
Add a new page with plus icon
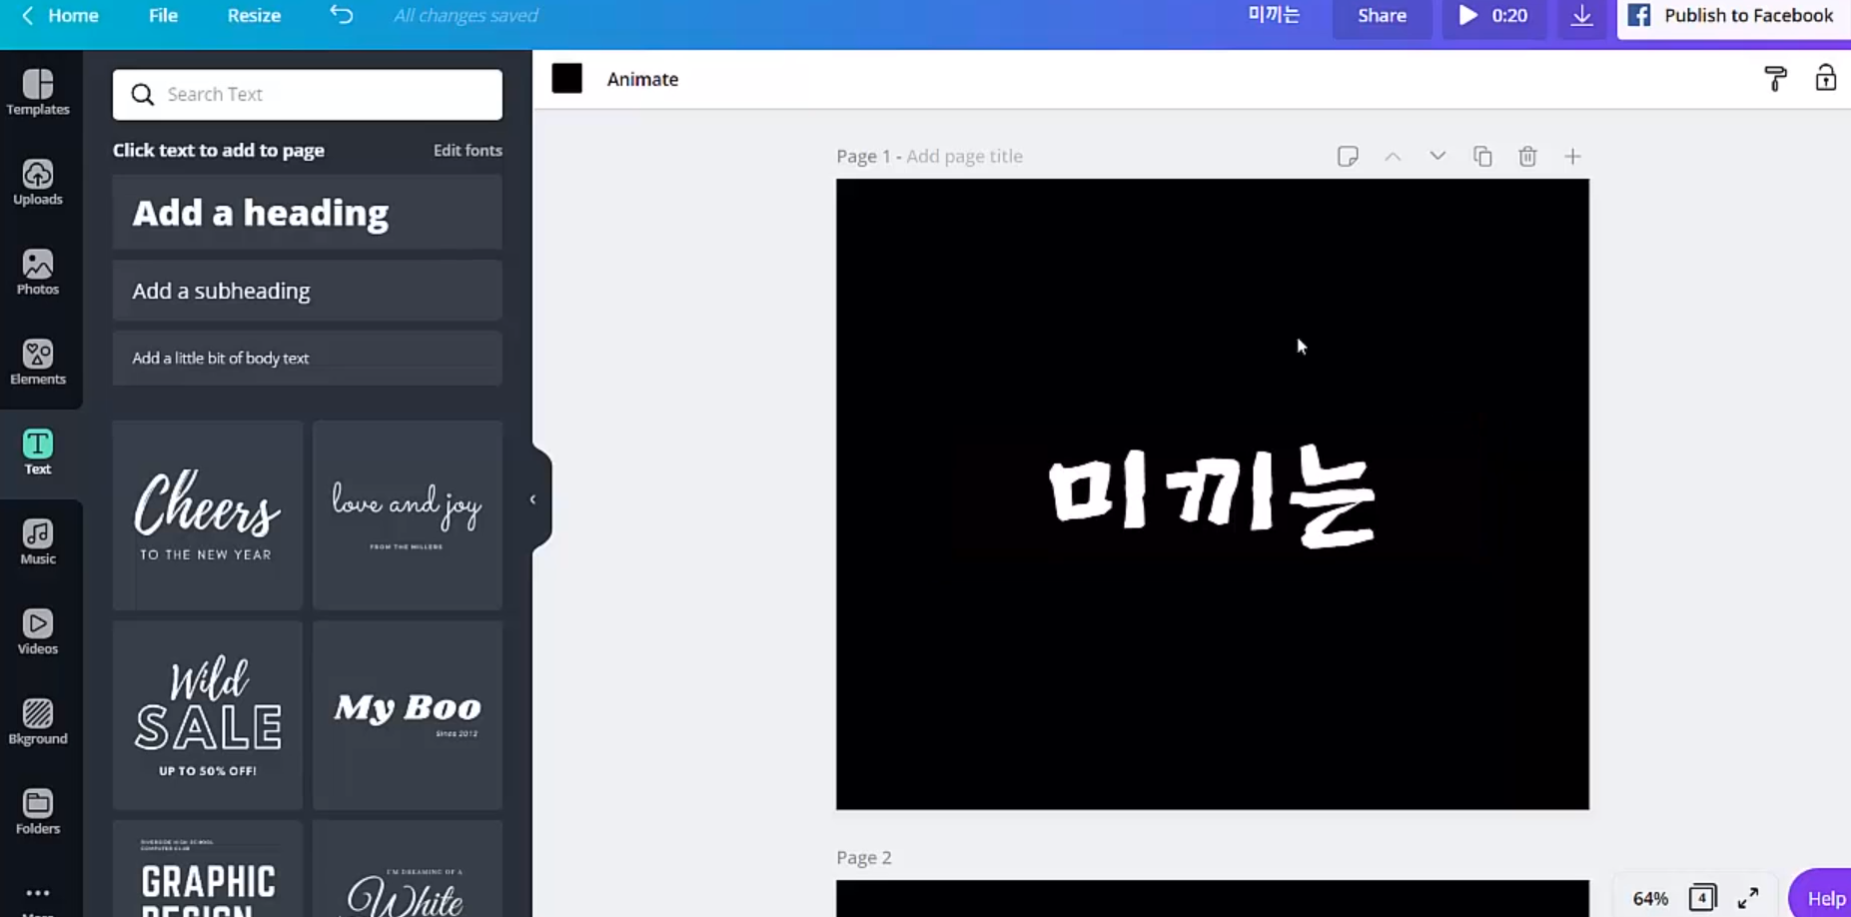point(1572,157)
